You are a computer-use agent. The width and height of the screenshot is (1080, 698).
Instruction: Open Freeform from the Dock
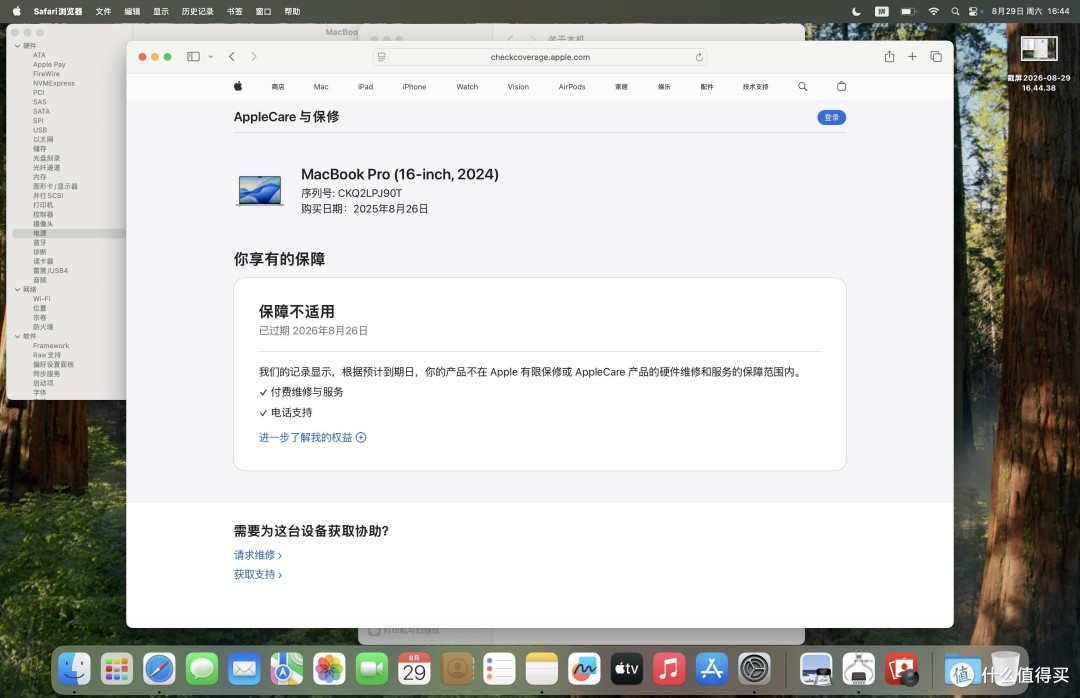click(x=584, y=669)
